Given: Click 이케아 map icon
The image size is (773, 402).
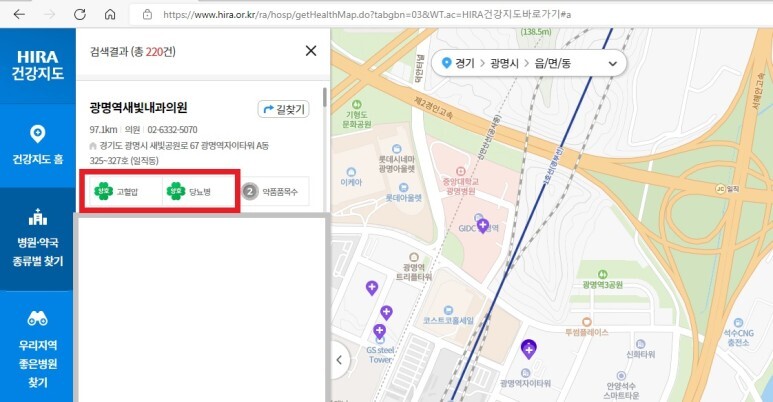Looking at the screenshot, I should pyautogui.click(x=351, y=172).
